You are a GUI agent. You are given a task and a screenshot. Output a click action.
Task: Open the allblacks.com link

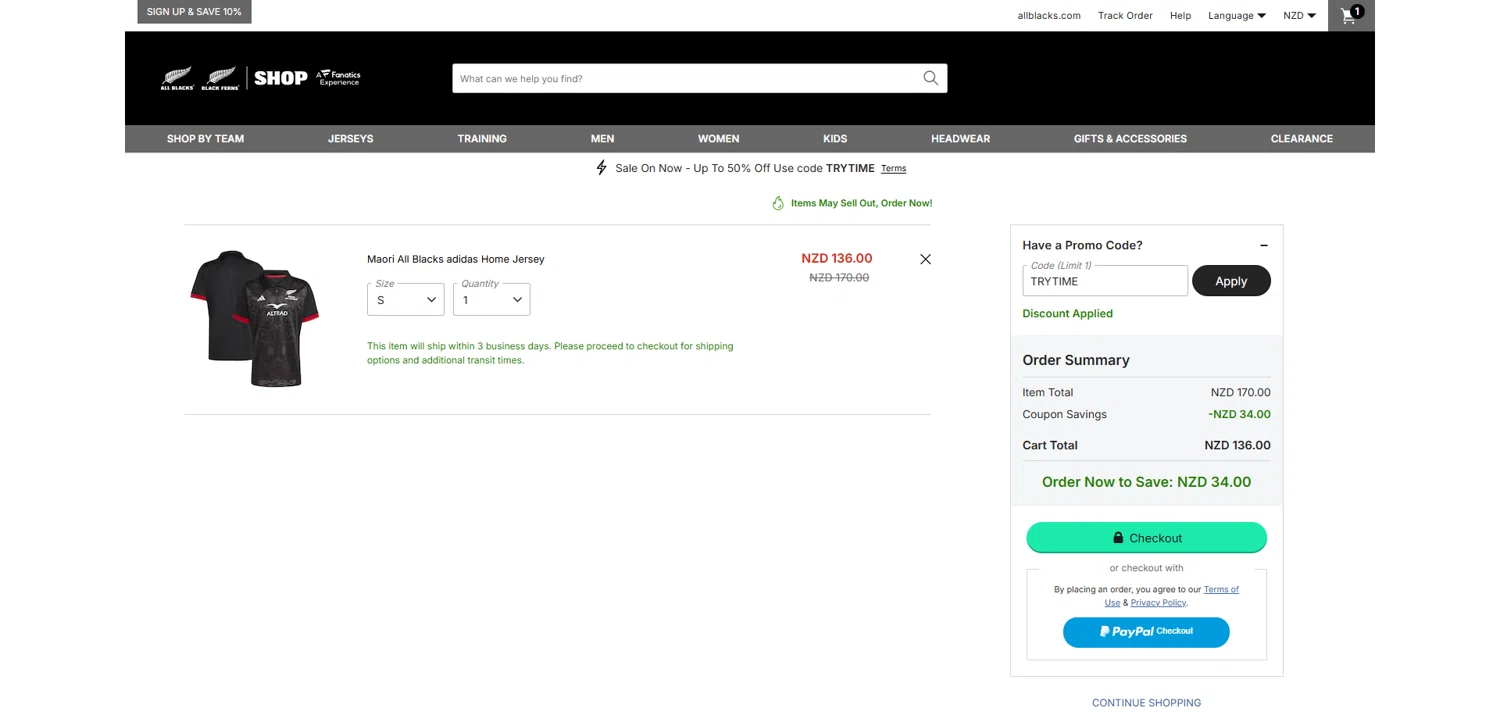pyautogui.click(x=1049, y=15)
